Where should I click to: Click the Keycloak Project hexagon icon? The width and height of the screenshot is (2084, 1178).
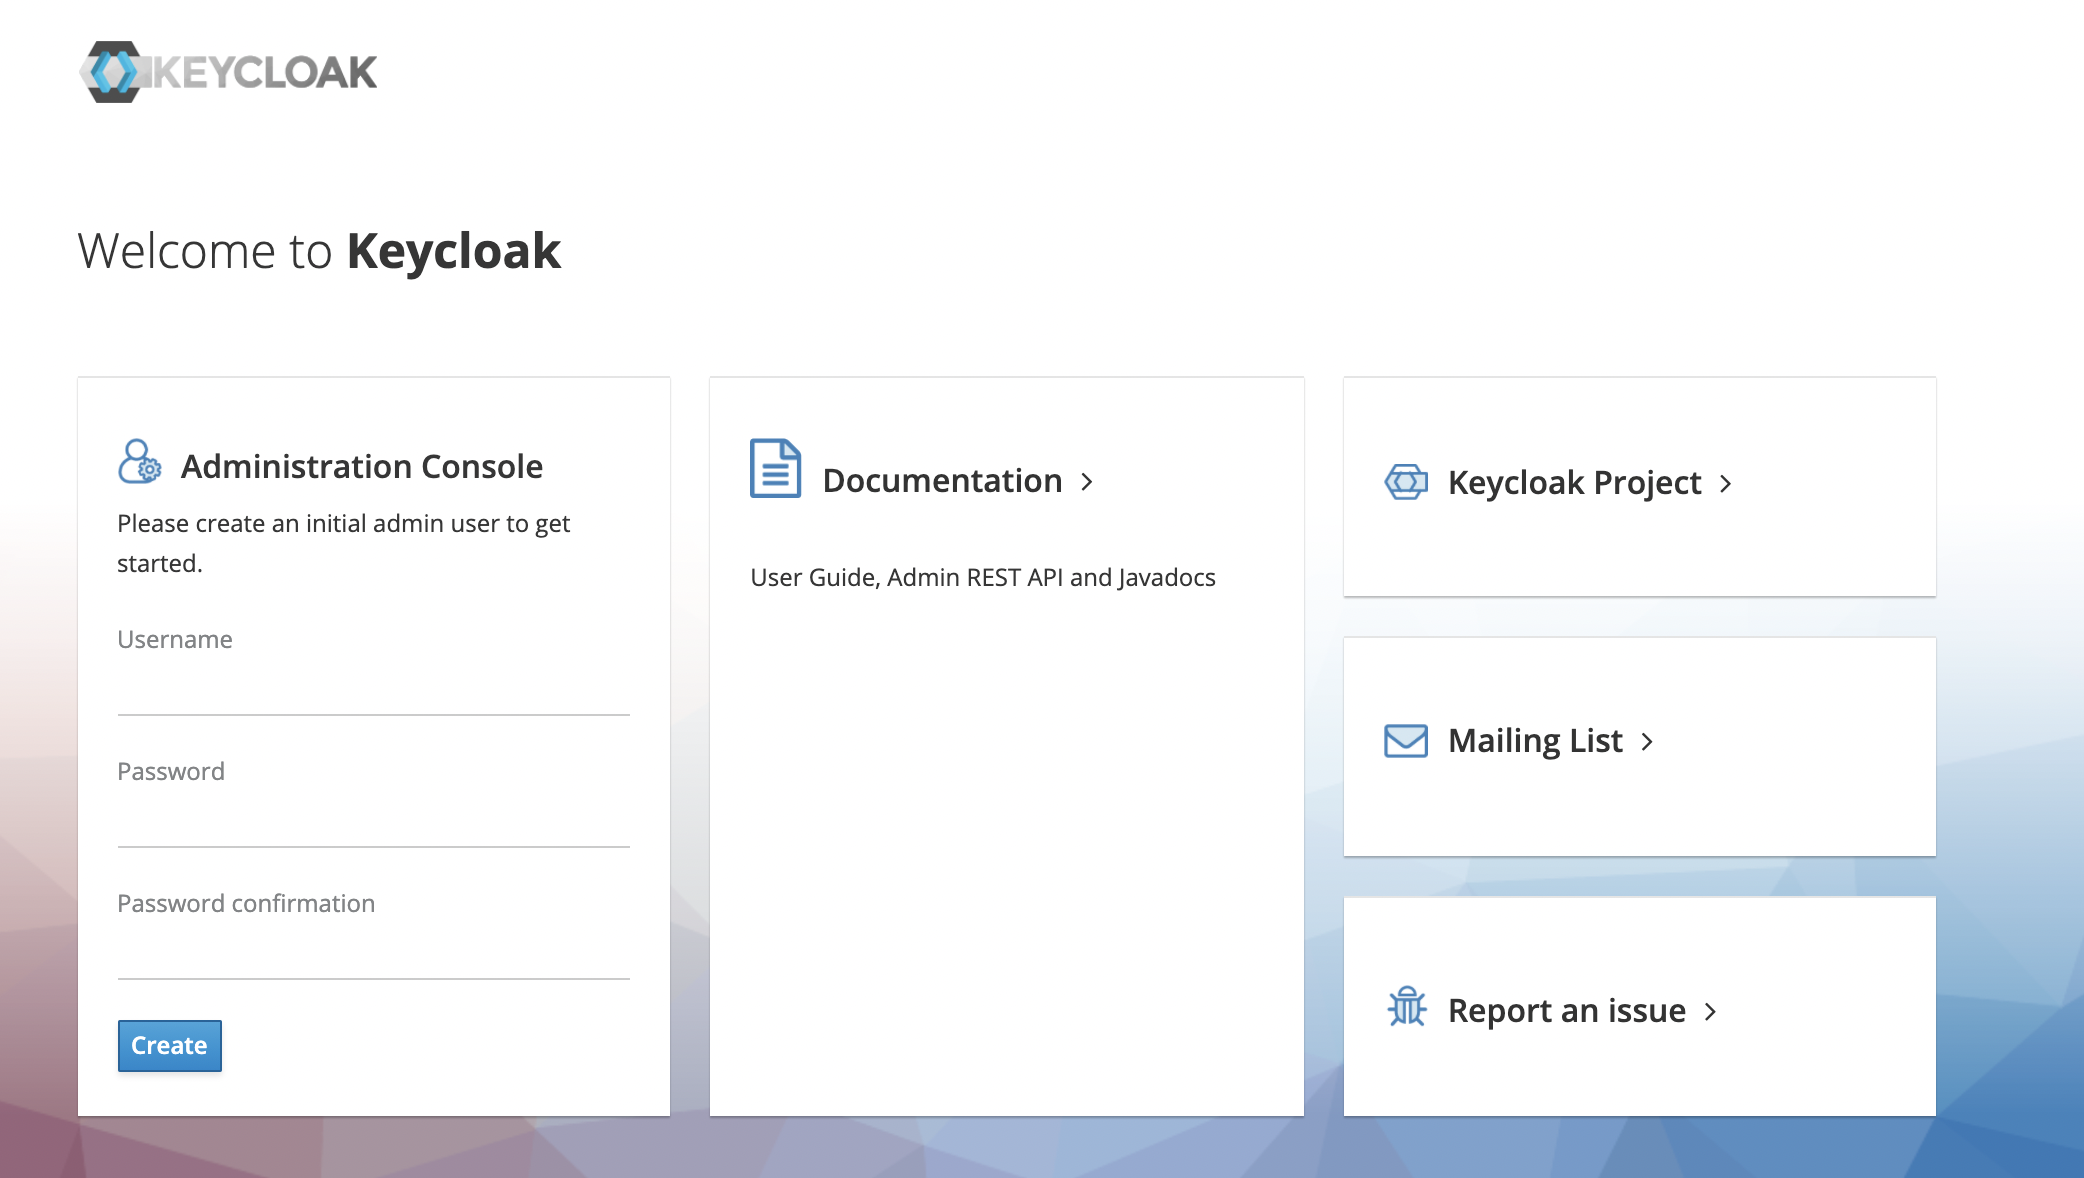(1406, 482)
